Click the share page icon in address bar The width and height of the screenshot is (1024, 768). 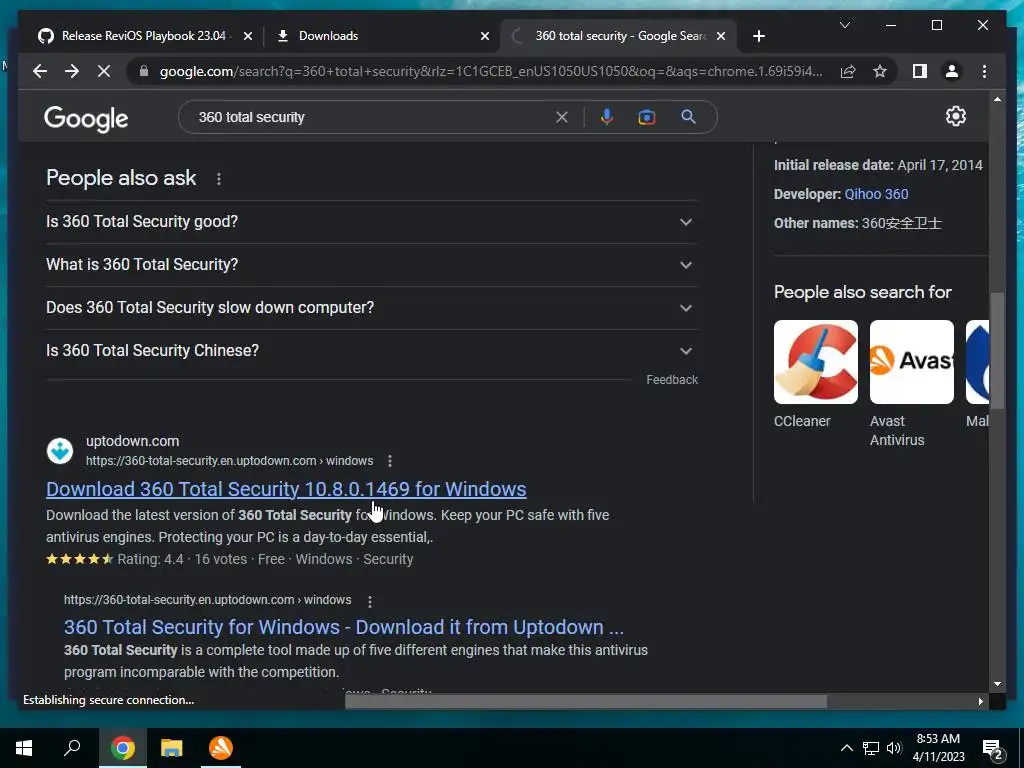point(848,71)
